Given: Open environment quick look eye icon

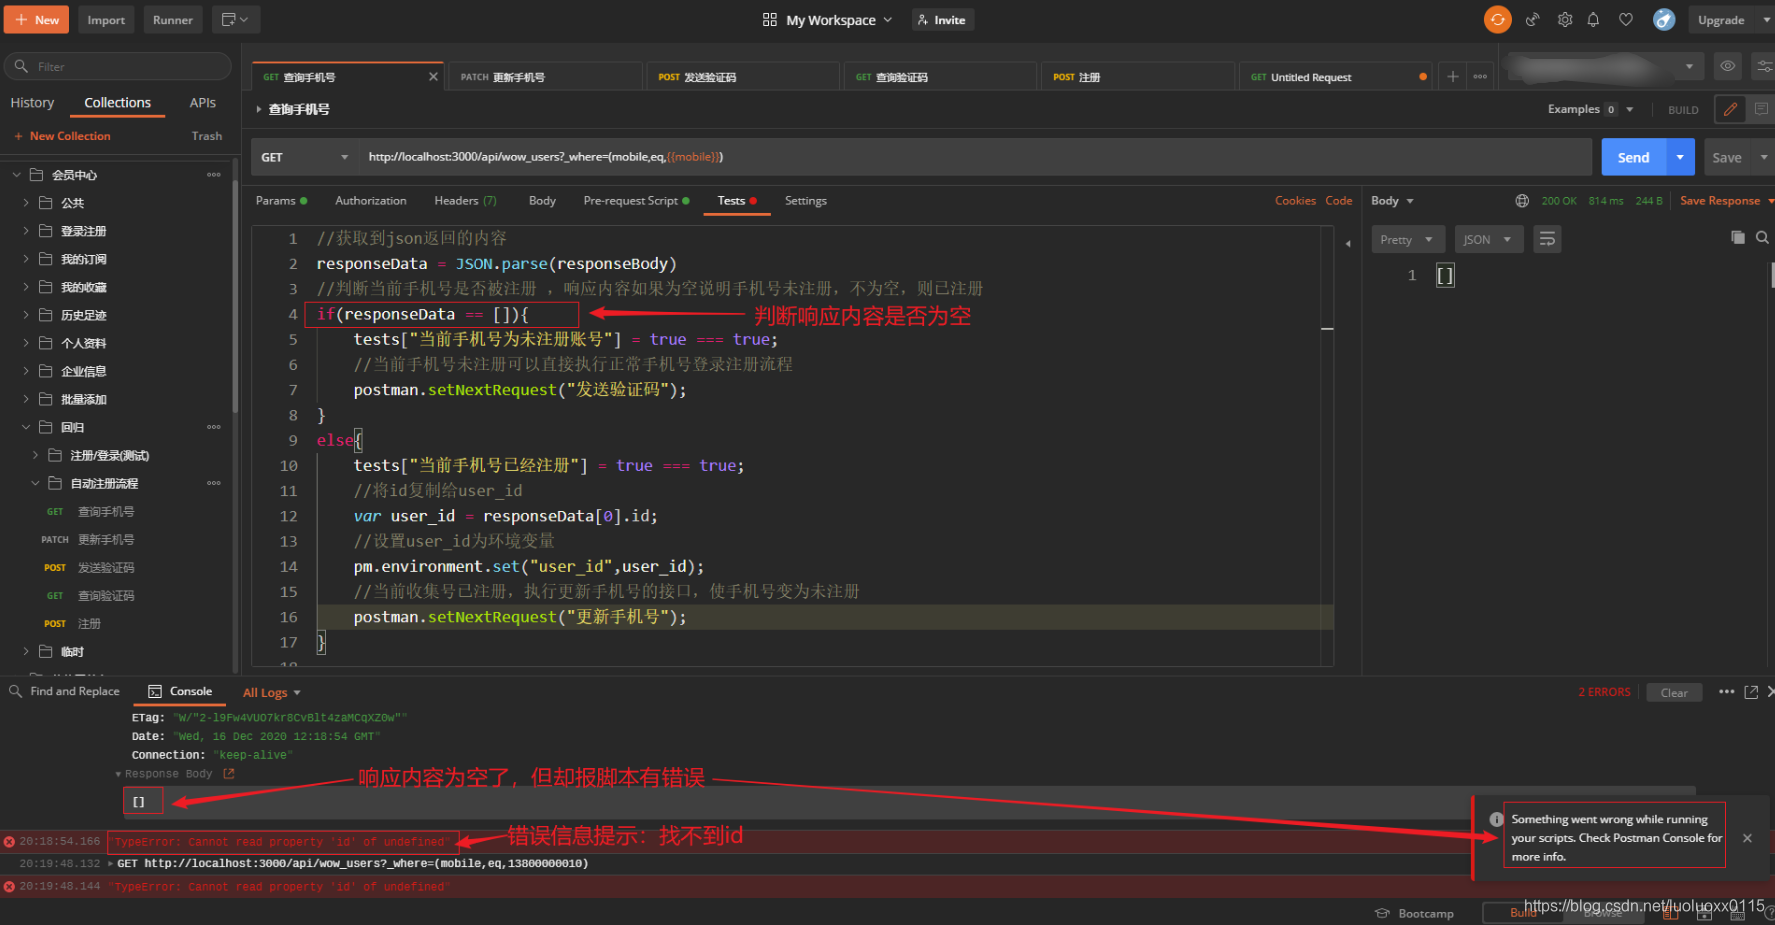Looking at the screenshot, I should click(1727, 66).
